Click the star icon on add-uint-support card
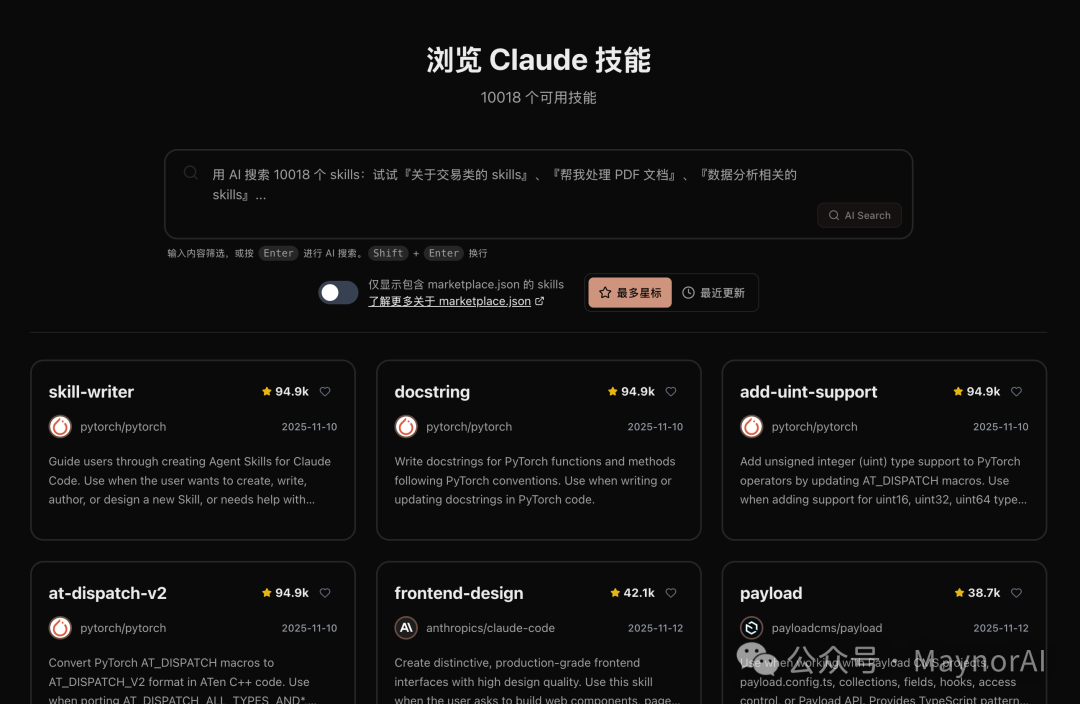The width and height of the screenshot is (1080, 704). pyautogui.click(x=958, y=391)
